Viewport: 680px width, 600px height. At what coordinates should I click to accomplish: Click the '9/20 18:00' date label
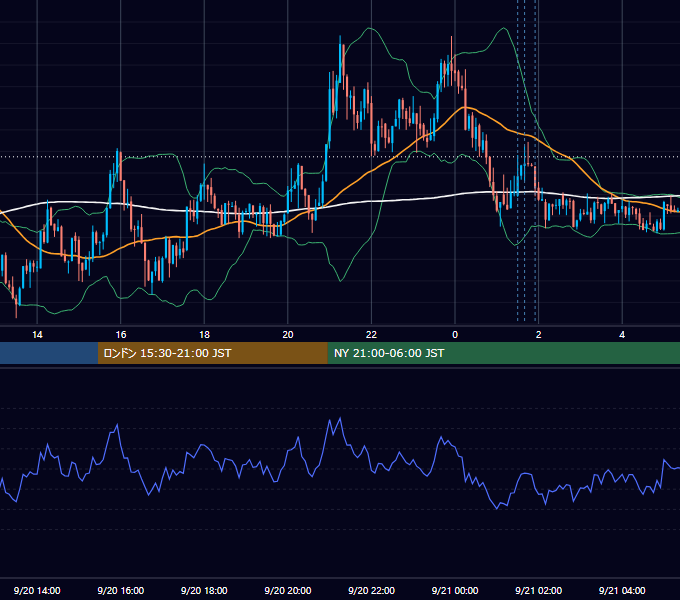coord(204,590)
